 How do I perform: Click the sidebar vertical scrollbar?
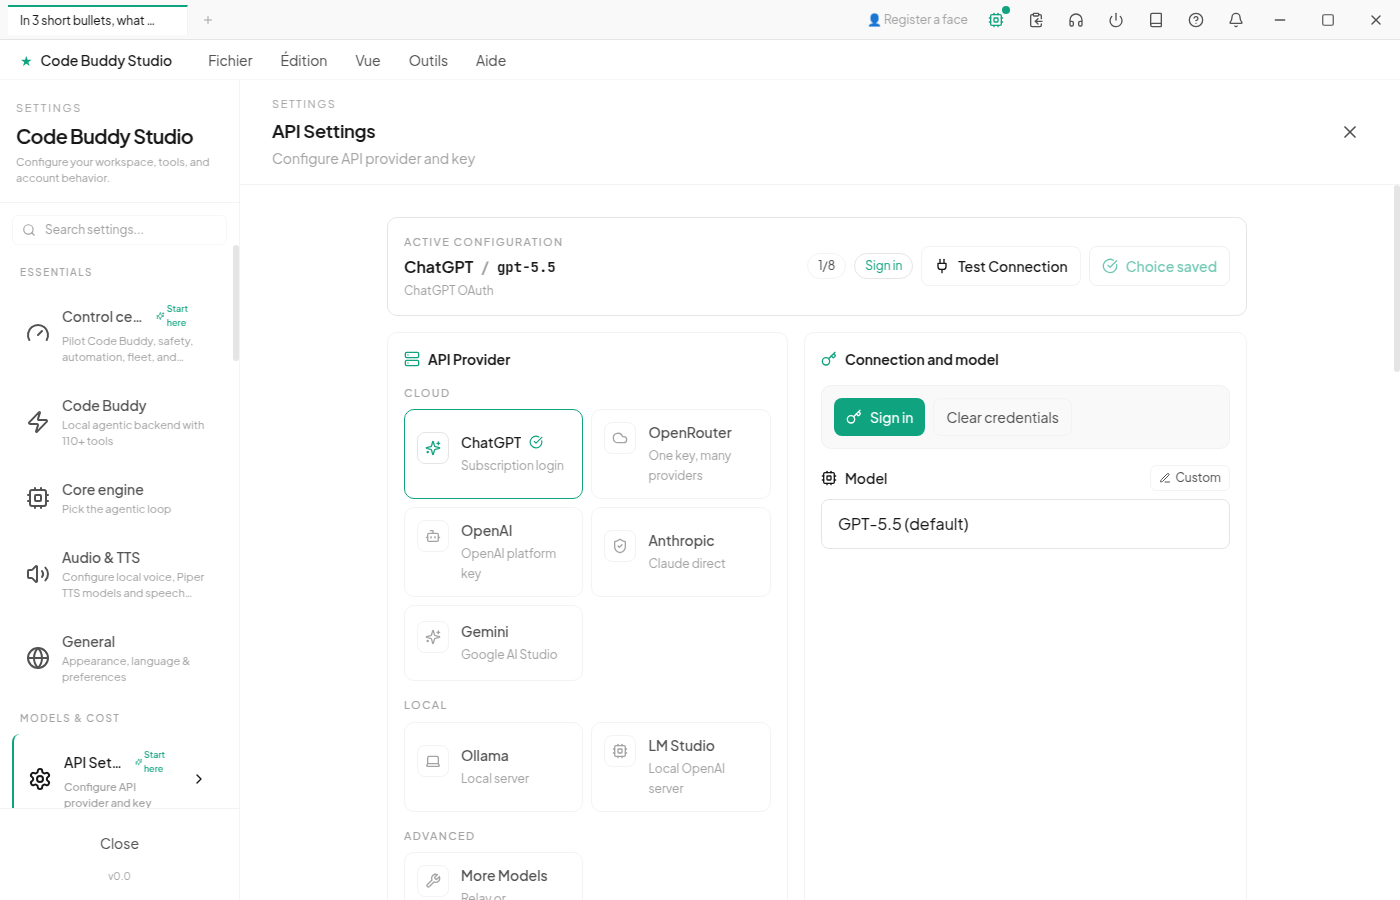coord(236,303)
